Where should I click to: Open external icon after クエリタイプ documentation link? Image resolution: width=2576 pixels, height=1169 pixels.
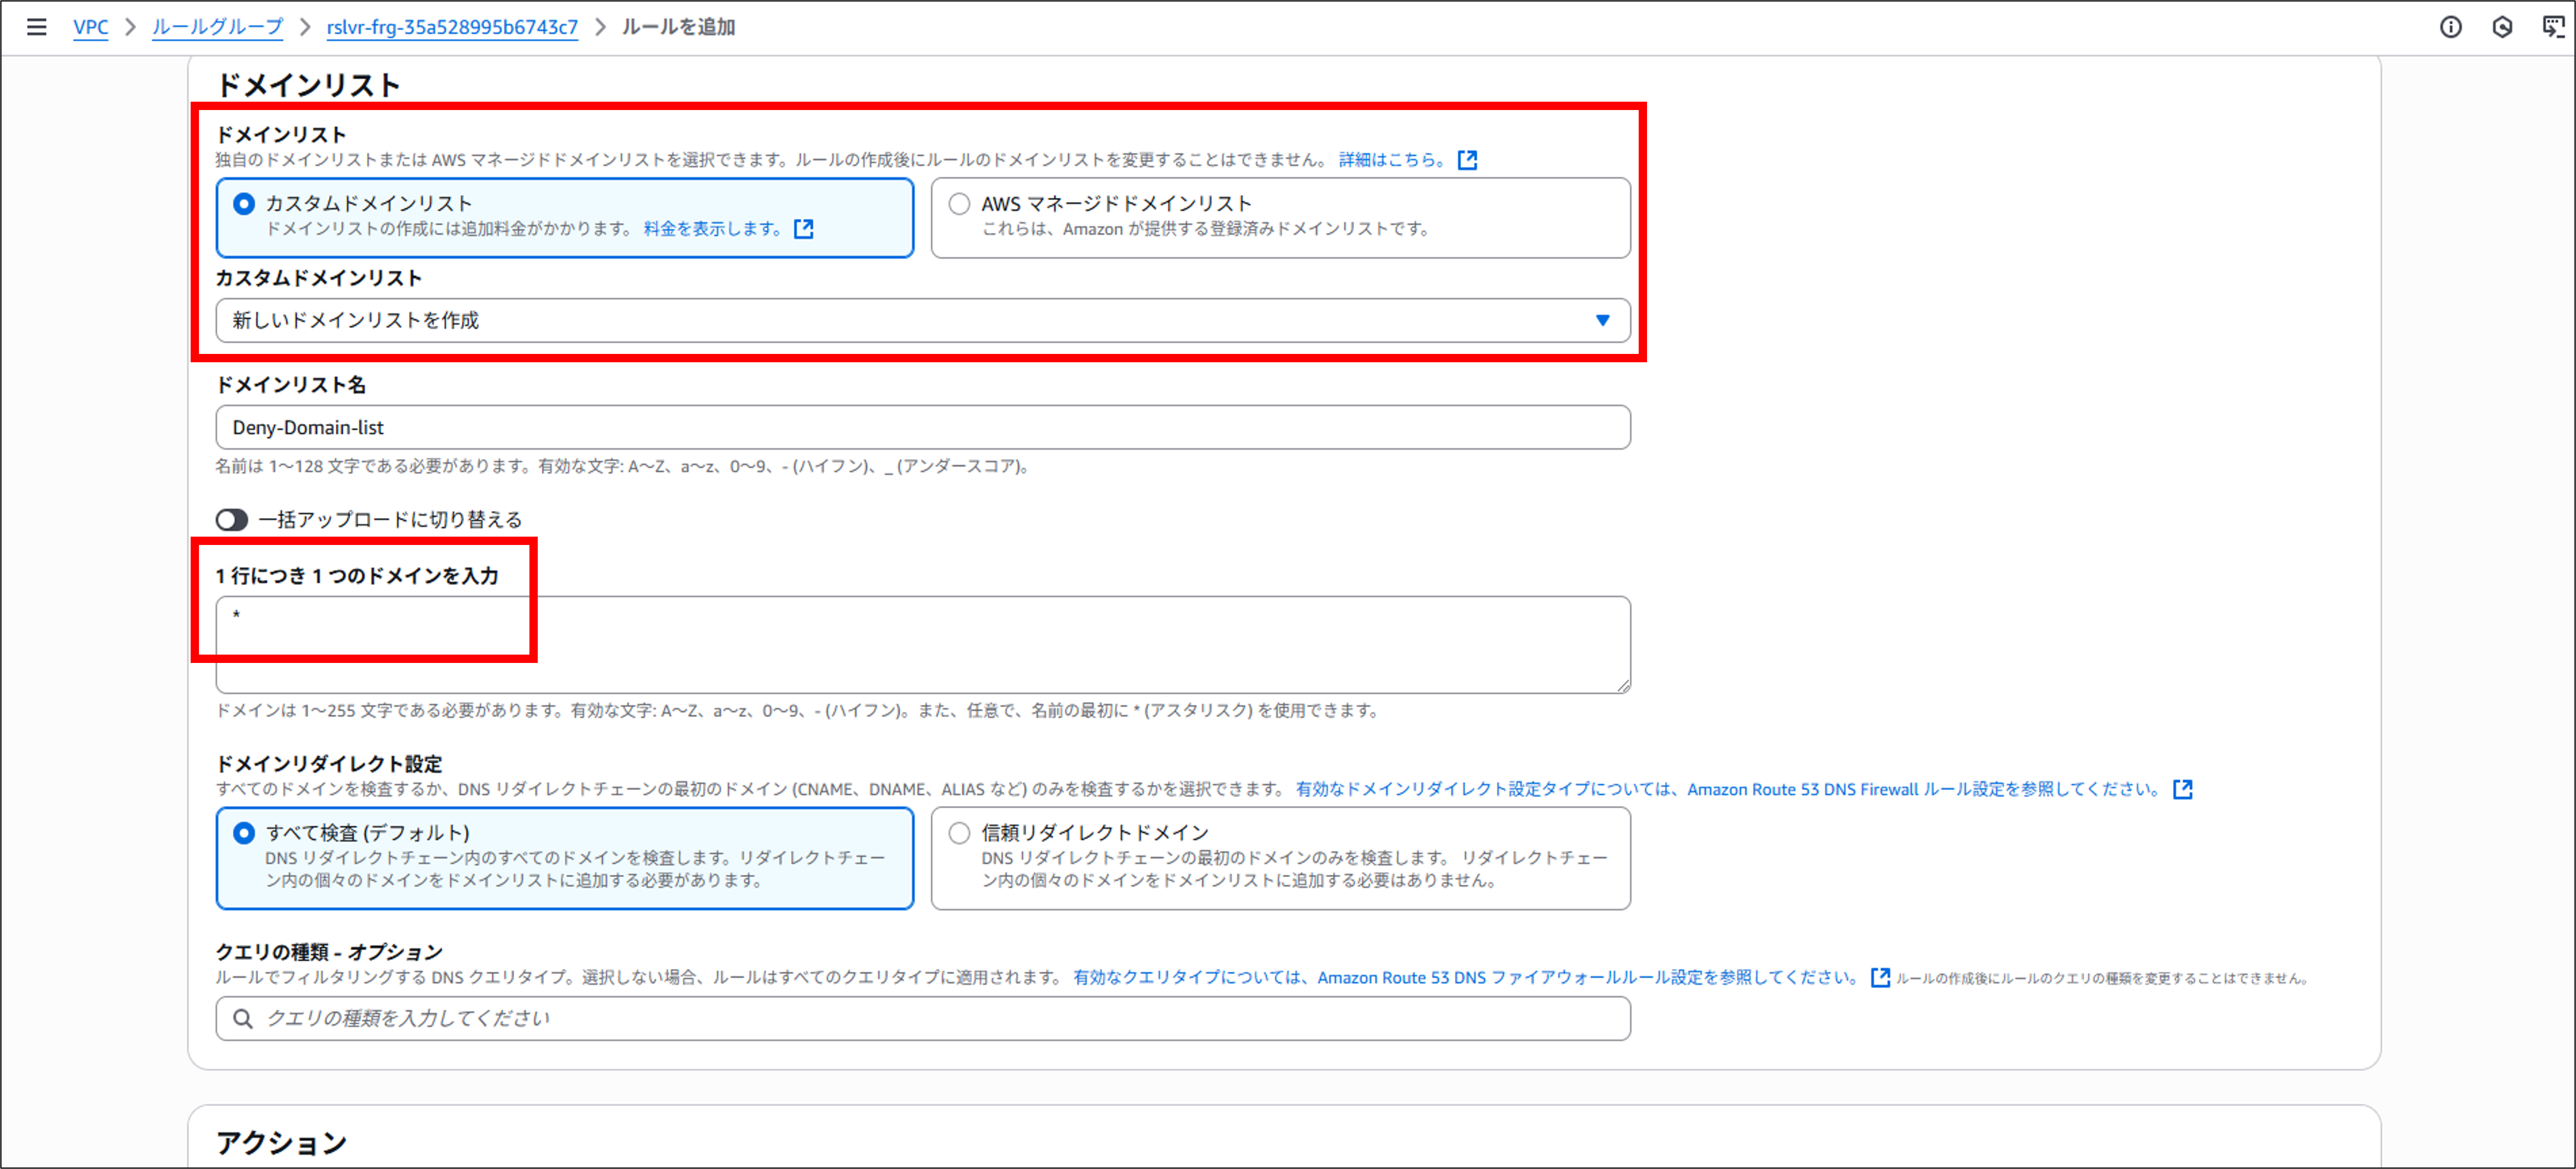coord(1880,977)
